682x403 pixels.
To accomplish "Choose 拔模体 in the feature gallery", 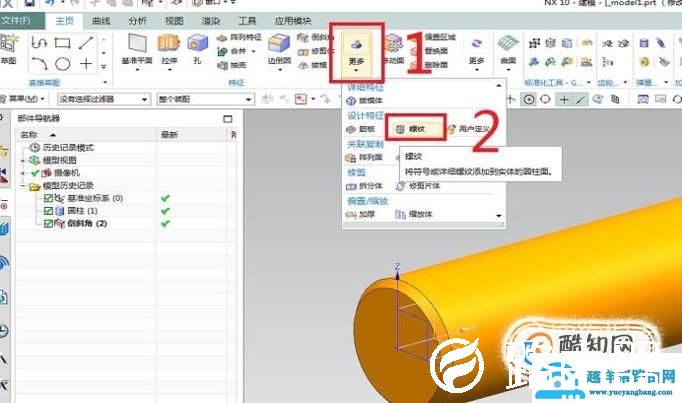I will point(364,101).
